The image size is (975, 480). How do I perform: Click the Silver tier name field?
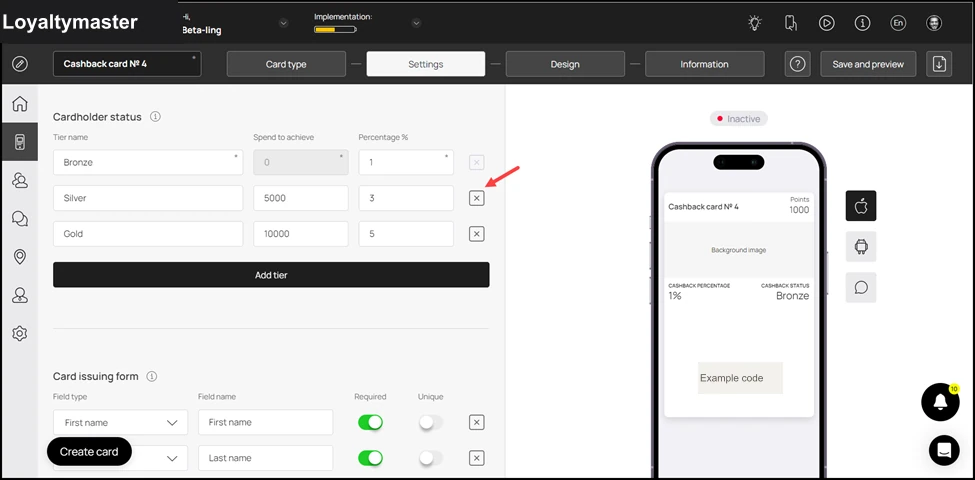click(148, 198)
